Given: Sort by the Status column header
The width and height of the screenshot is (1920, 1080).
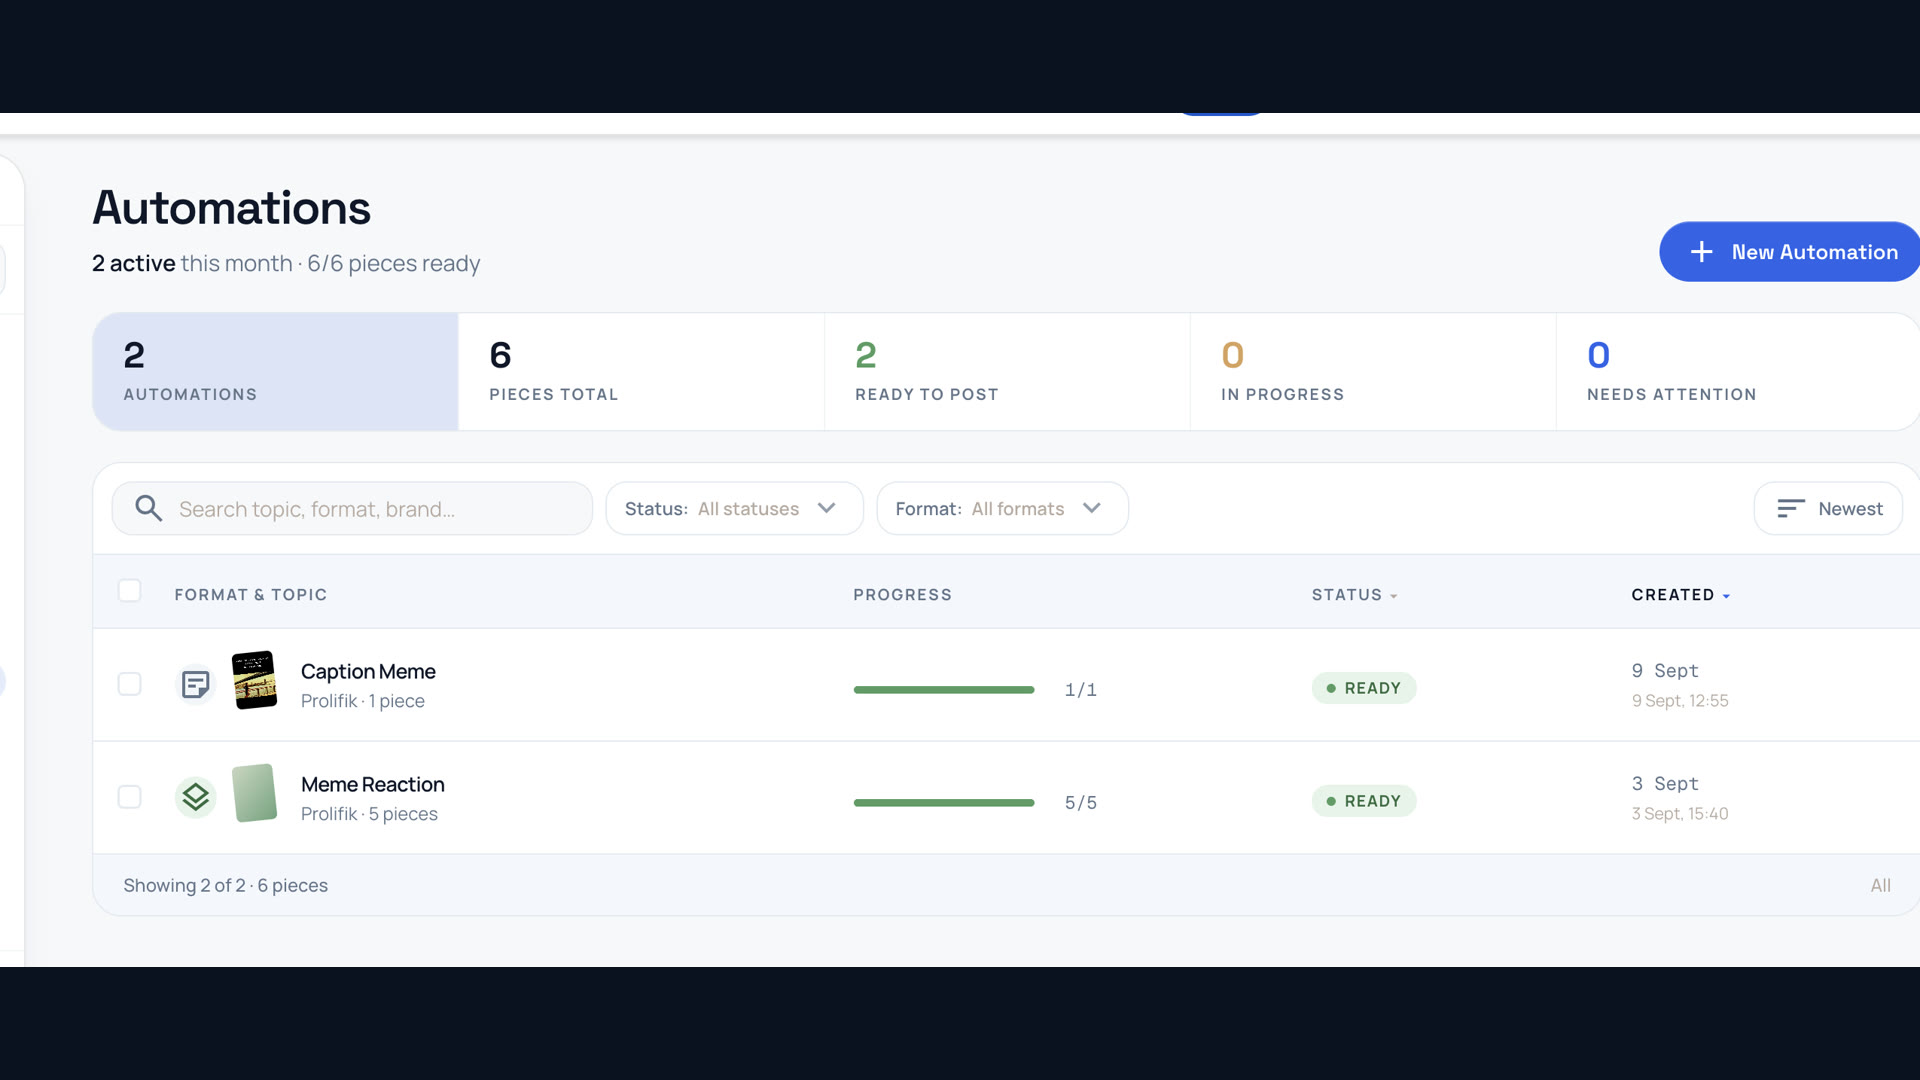Looking at the screenshot, I should point(1354,594).
